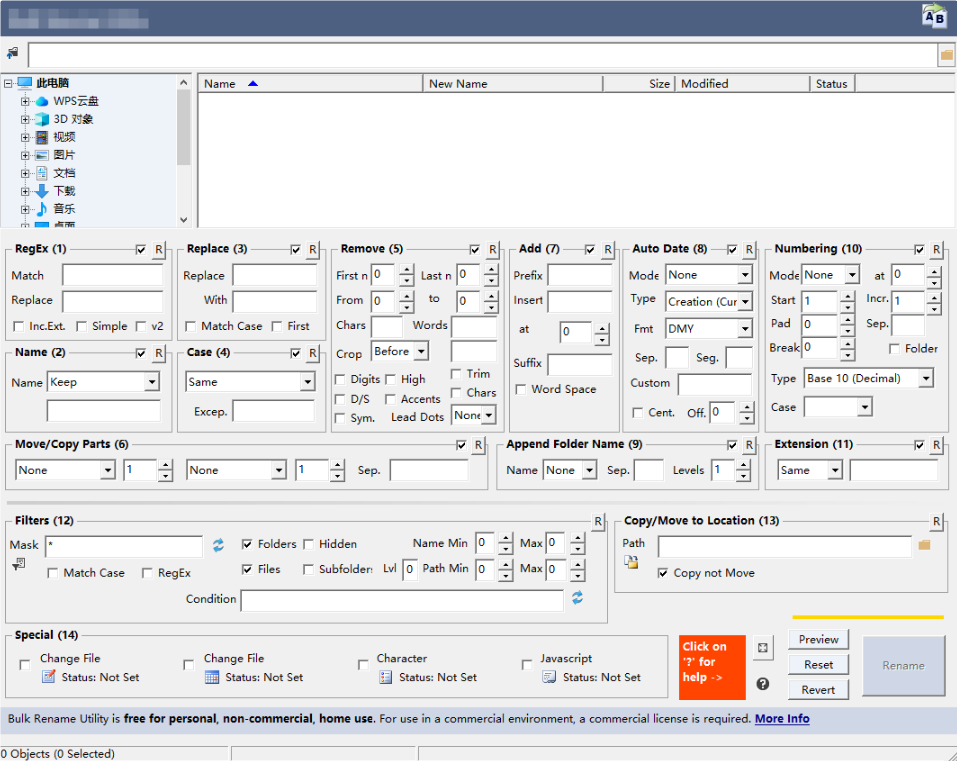Click the Preview button

click(x=818, y=640)
